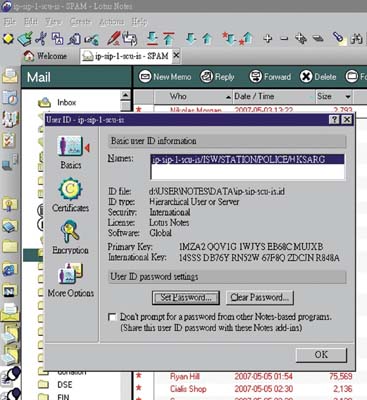Image resolution: width=367 pixels, height=400 pixels.
Task: Click the plus expand toolbar icon
Action: click(268, 39)
